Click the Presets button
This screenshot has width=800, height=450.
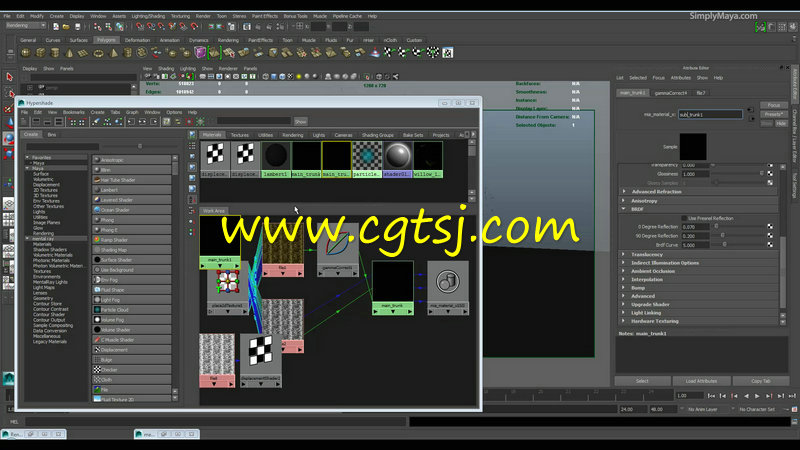click(773, 114)
